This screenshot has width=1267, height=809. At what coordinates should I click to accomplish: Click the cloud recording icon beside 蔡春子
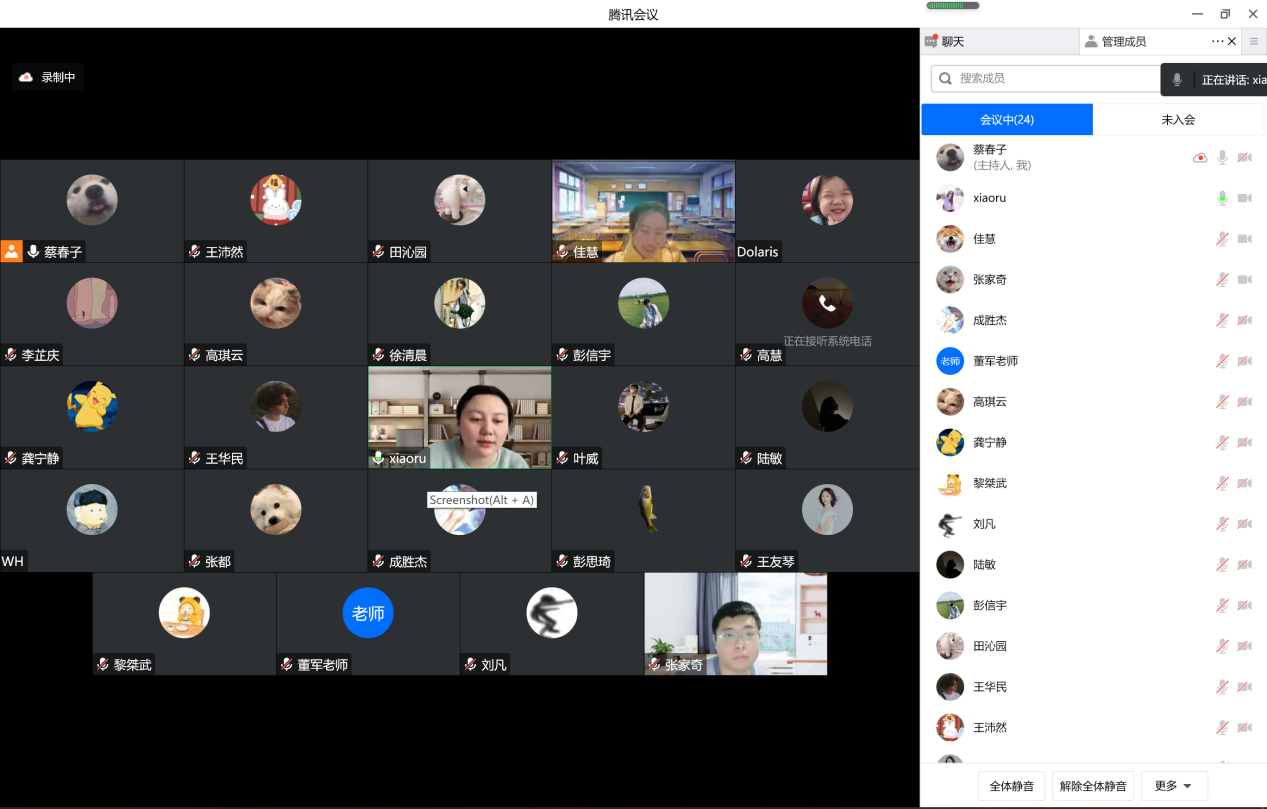(1200, 158)
